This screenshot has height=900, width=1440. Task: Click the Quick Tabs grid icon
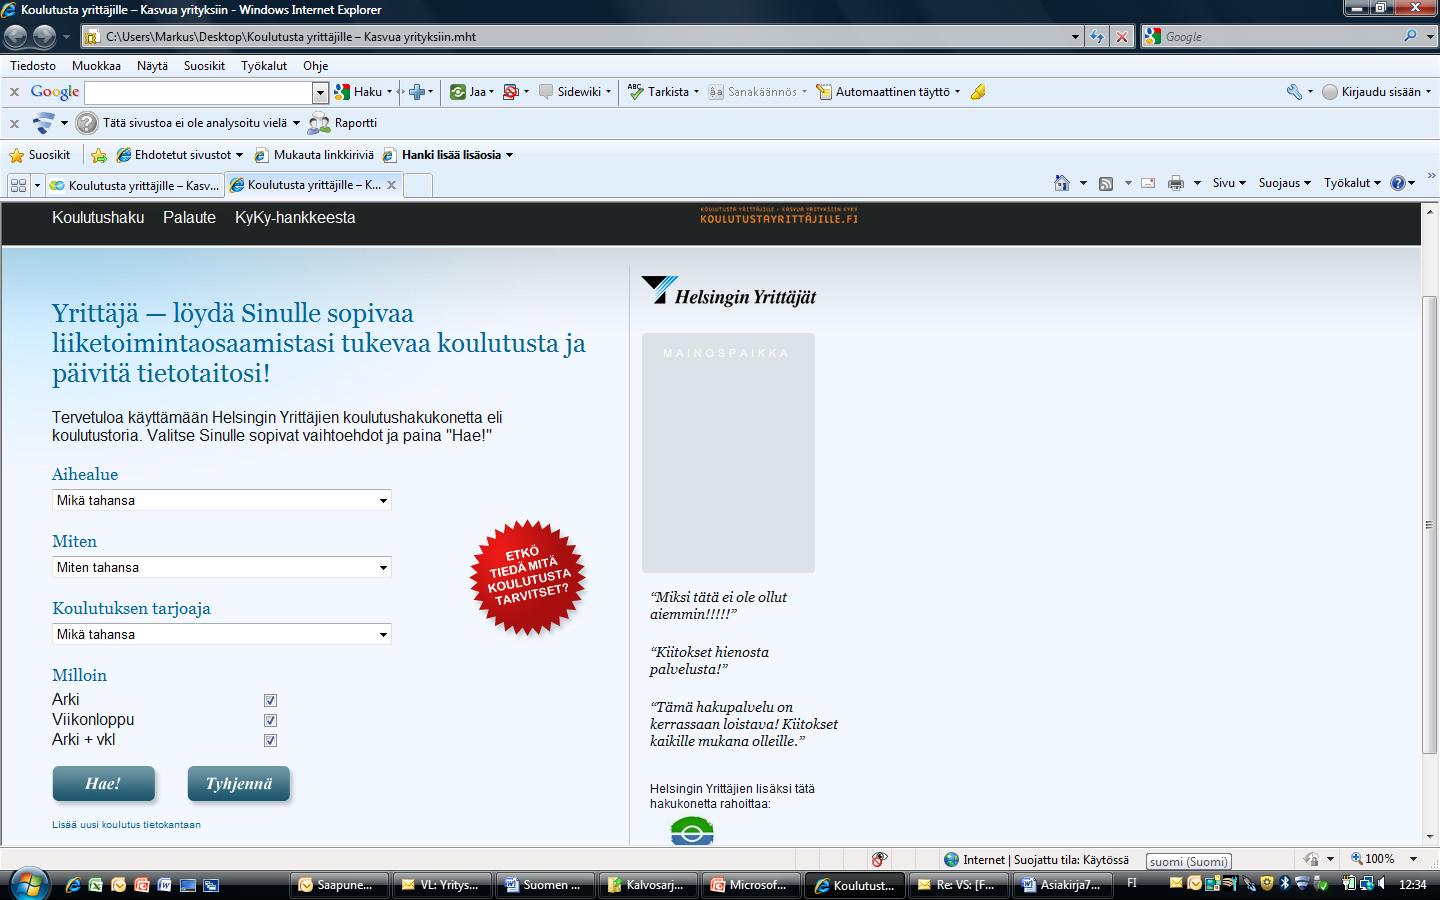coord(18,185)
